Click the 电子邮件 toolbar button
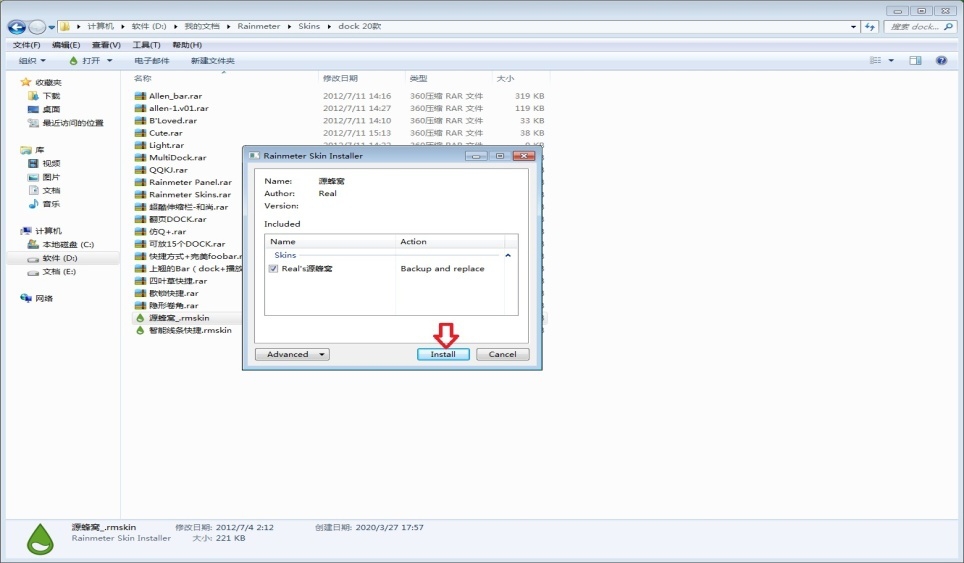Image resolution: width=964 pixels, height=563 pixels. click(x=151, y=61)
